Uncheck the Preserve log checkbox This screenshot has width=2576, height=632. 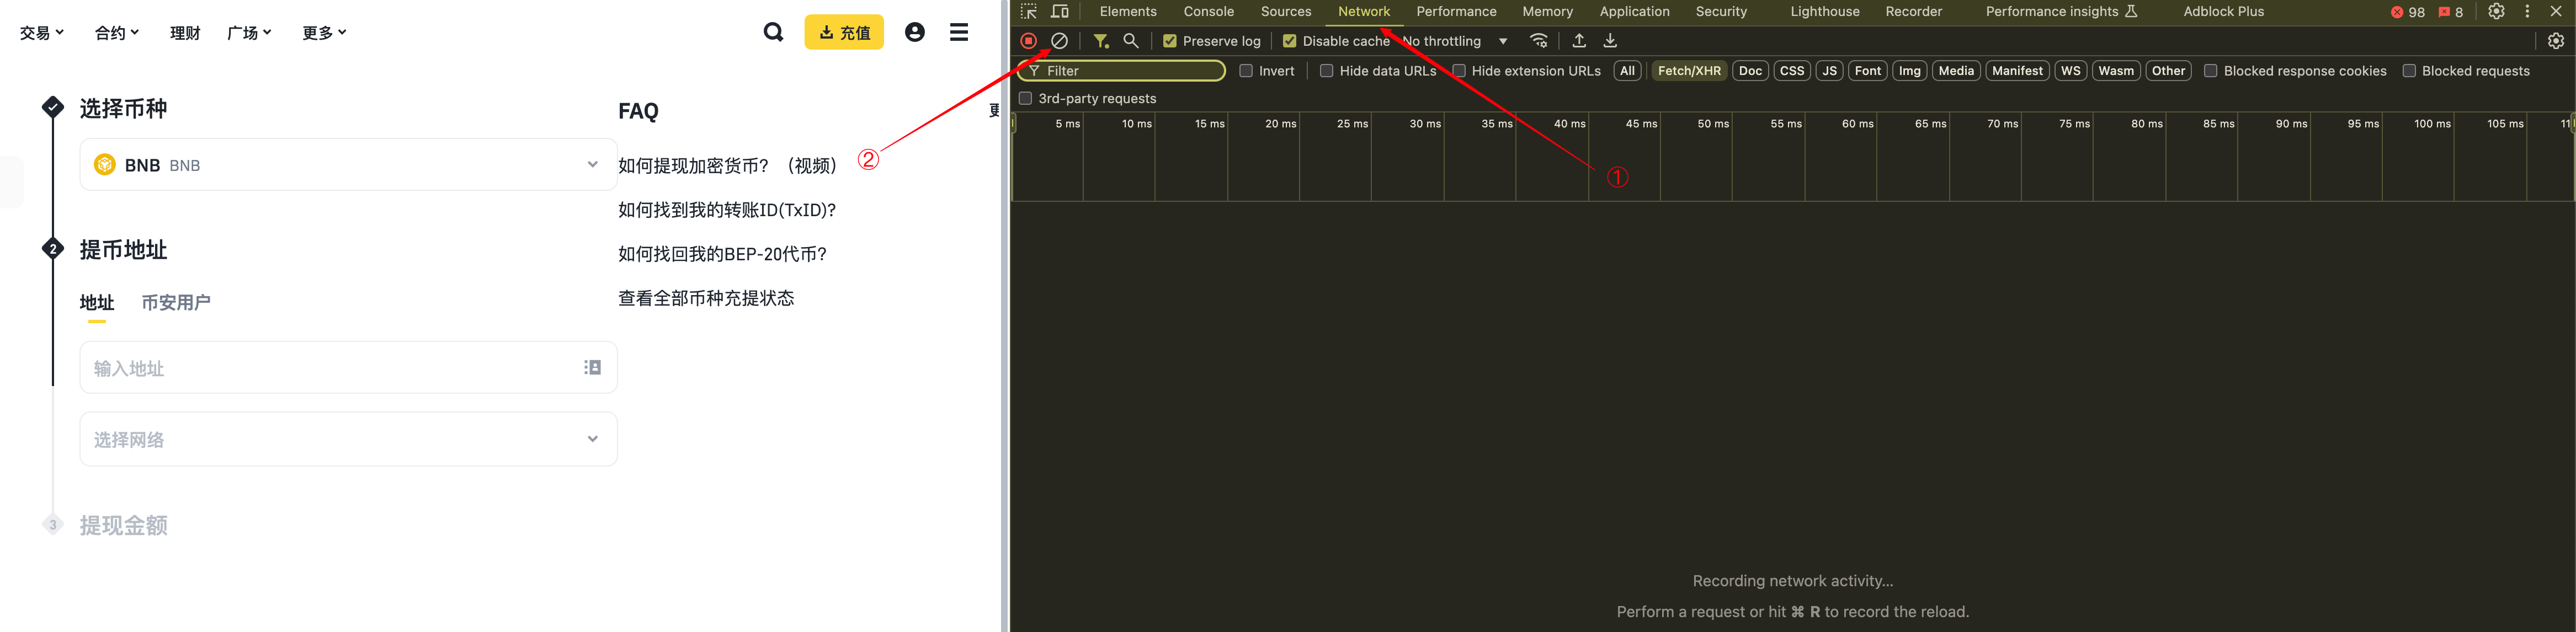click(1169, 41)
